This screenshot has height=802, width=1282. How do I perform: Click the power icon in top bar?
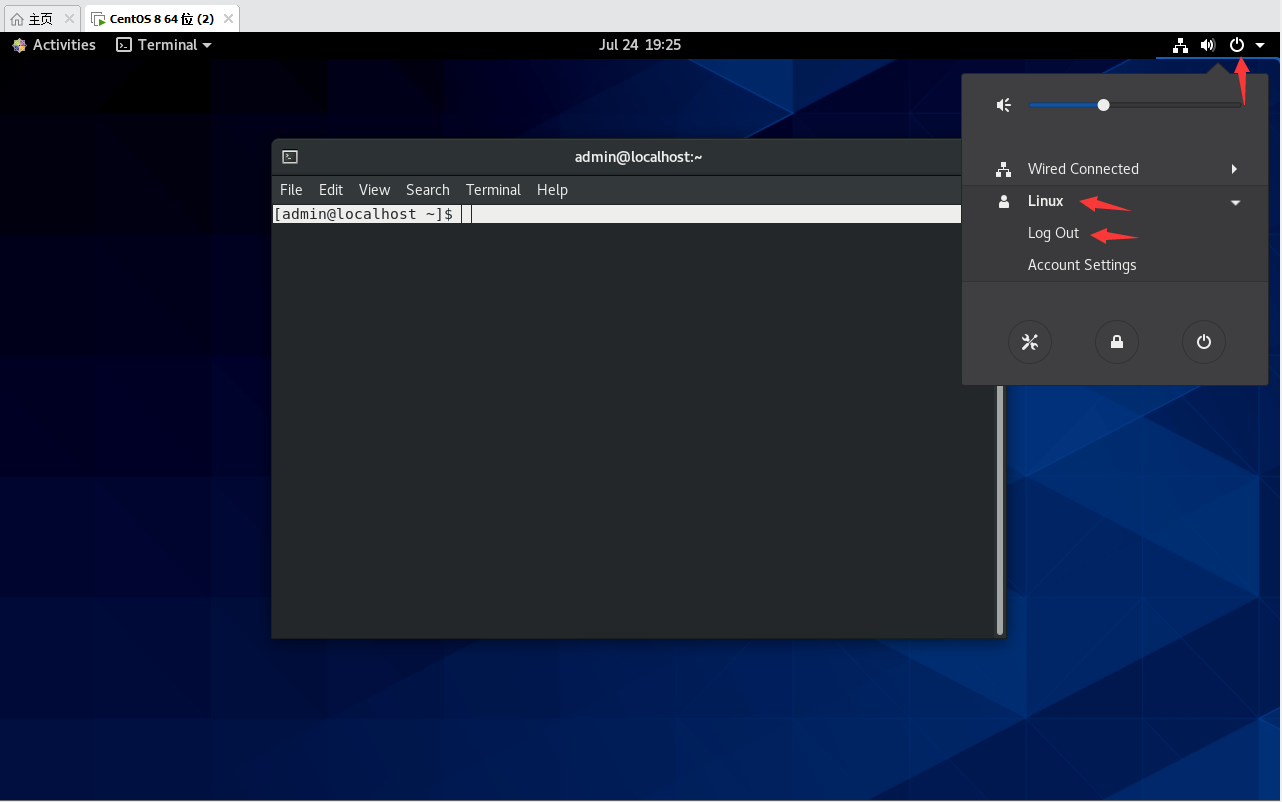pyautogui.click(x=1237, y=45)
